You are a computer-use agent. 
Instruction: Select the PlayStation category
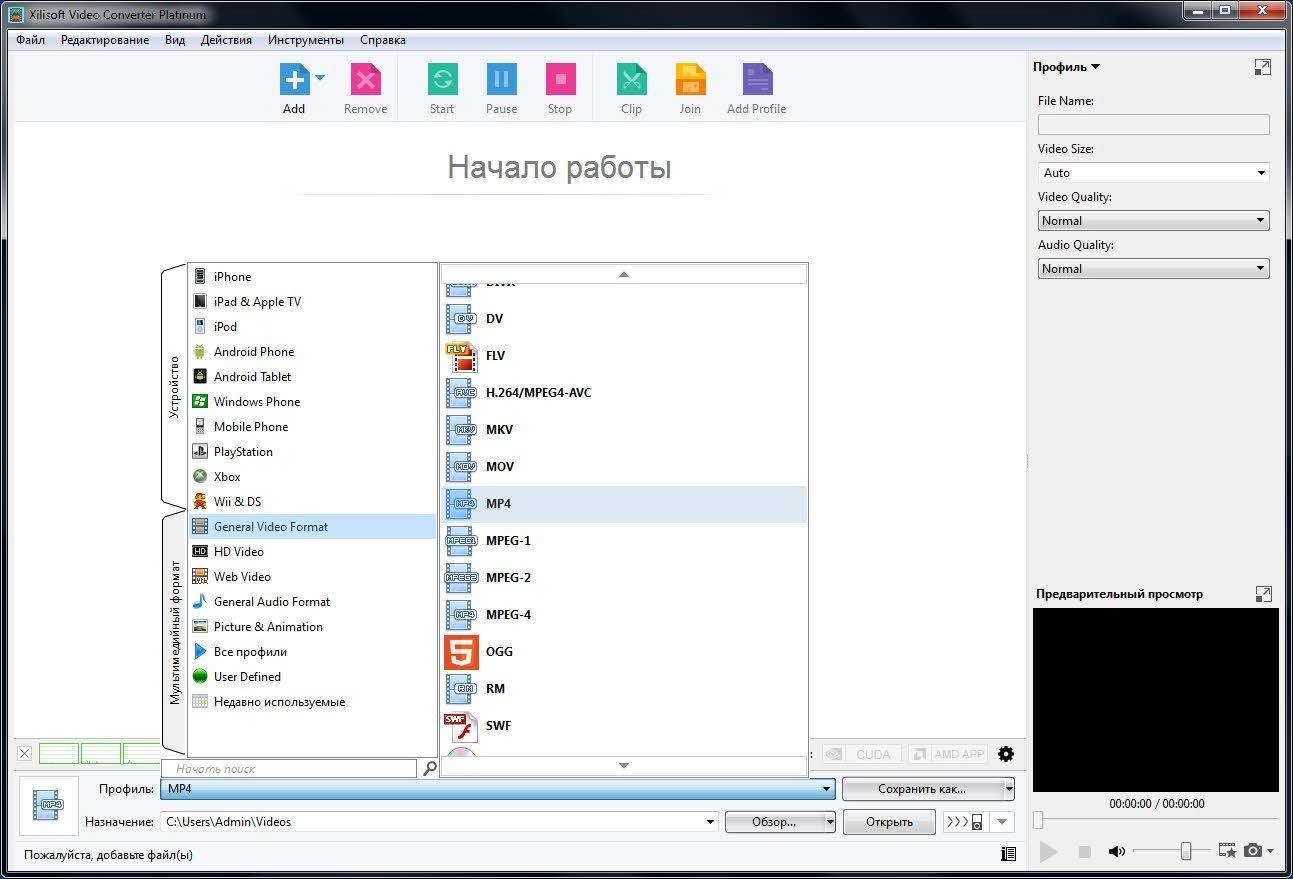(x=312, y=452)
